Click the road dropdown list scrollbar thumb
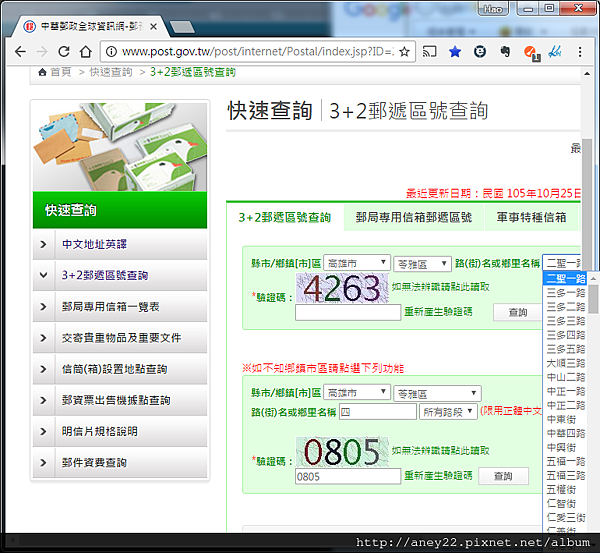Viewport: 600px width, 553px height. pyautogui.click(x=593, y=299)
